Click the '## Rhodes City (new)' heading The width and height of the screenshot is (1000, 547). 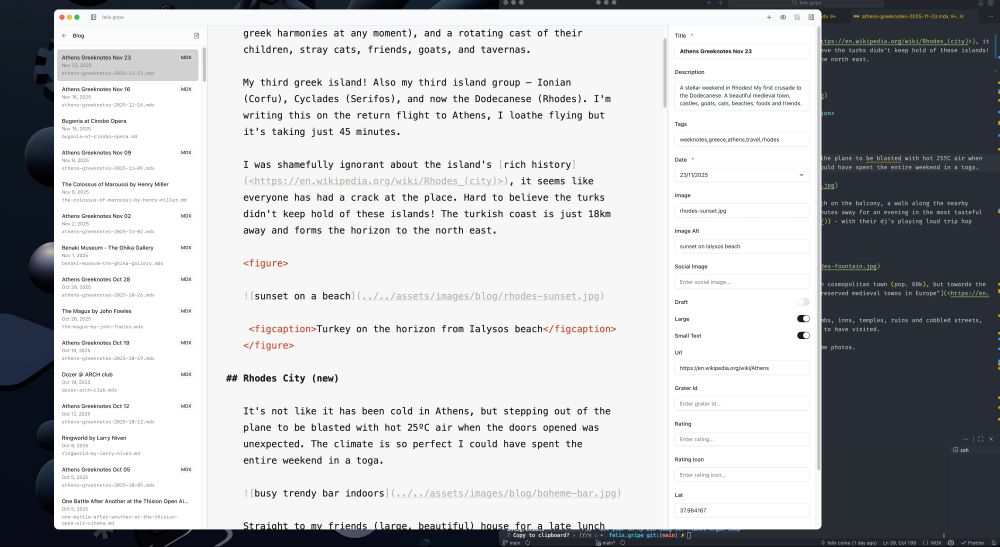pyautogui.click(x=283, y=378)
